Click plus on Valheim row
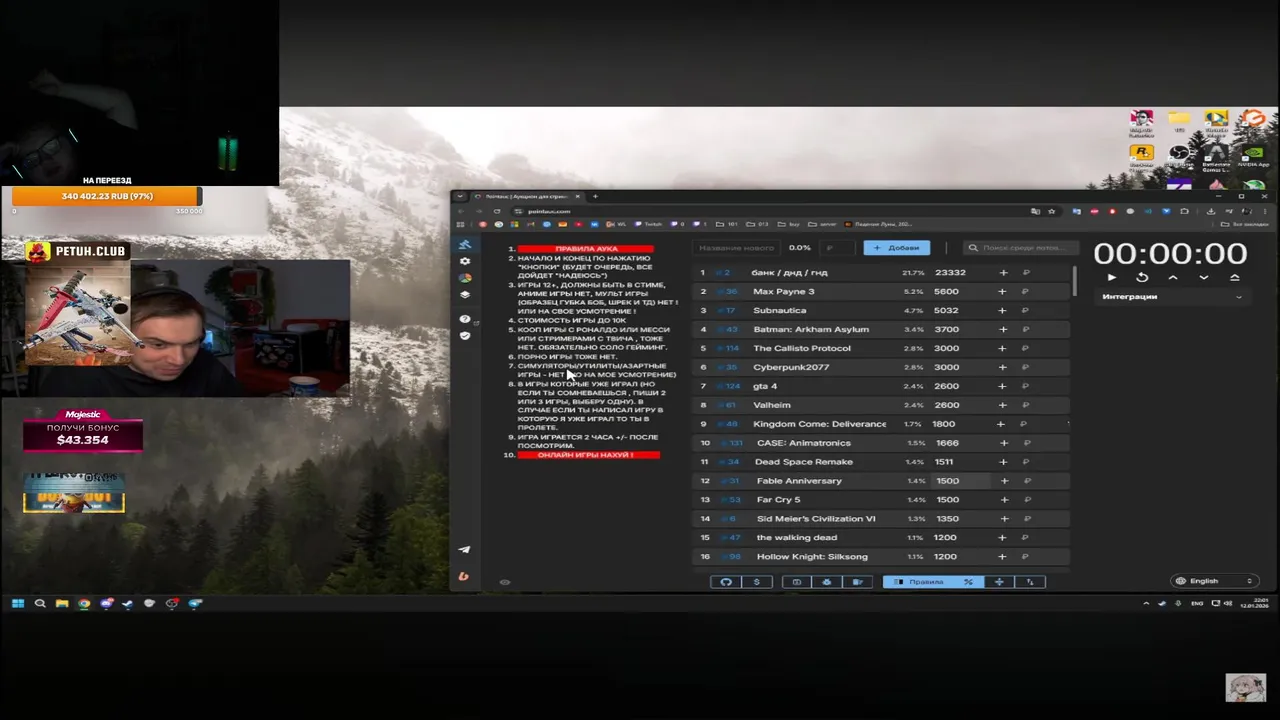Viewport: 1280px width, 720px height. coord(1003,405)
